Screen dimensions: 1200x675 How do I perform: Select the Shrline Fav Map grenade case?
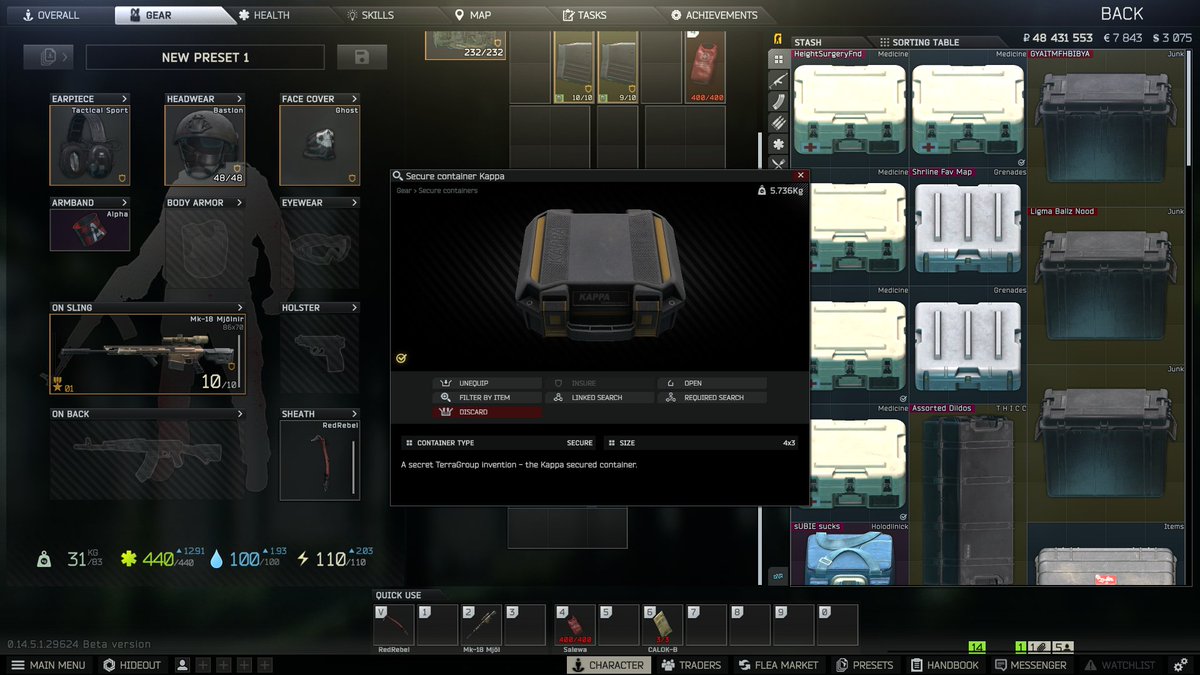[968, 225]
